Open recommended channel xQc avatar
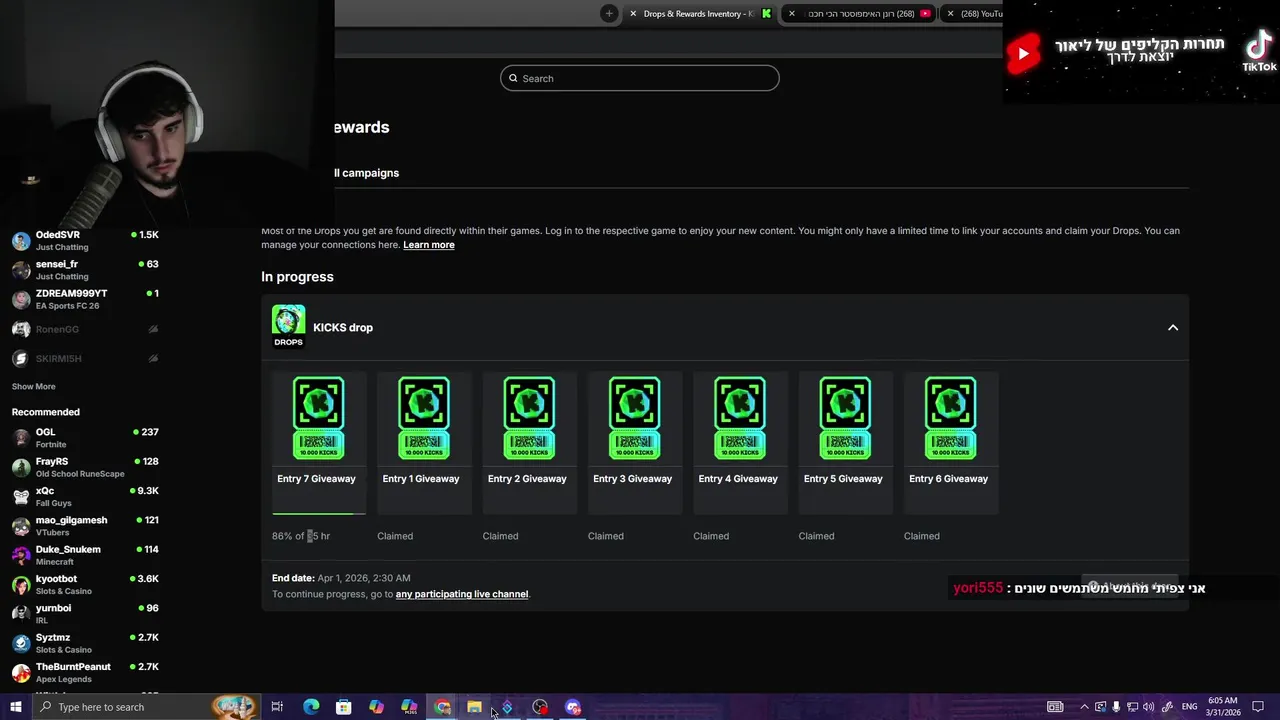Image resolution: width=1280 pixels, height=720 pixels. pos(21,496)
